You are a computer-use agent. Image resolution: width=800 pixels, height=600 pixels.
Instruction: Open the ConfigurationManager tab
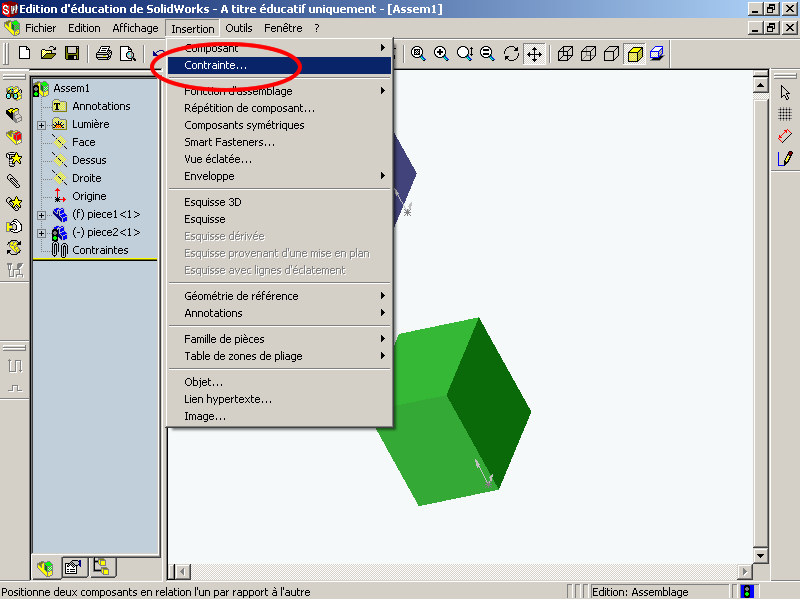point(102,566)
